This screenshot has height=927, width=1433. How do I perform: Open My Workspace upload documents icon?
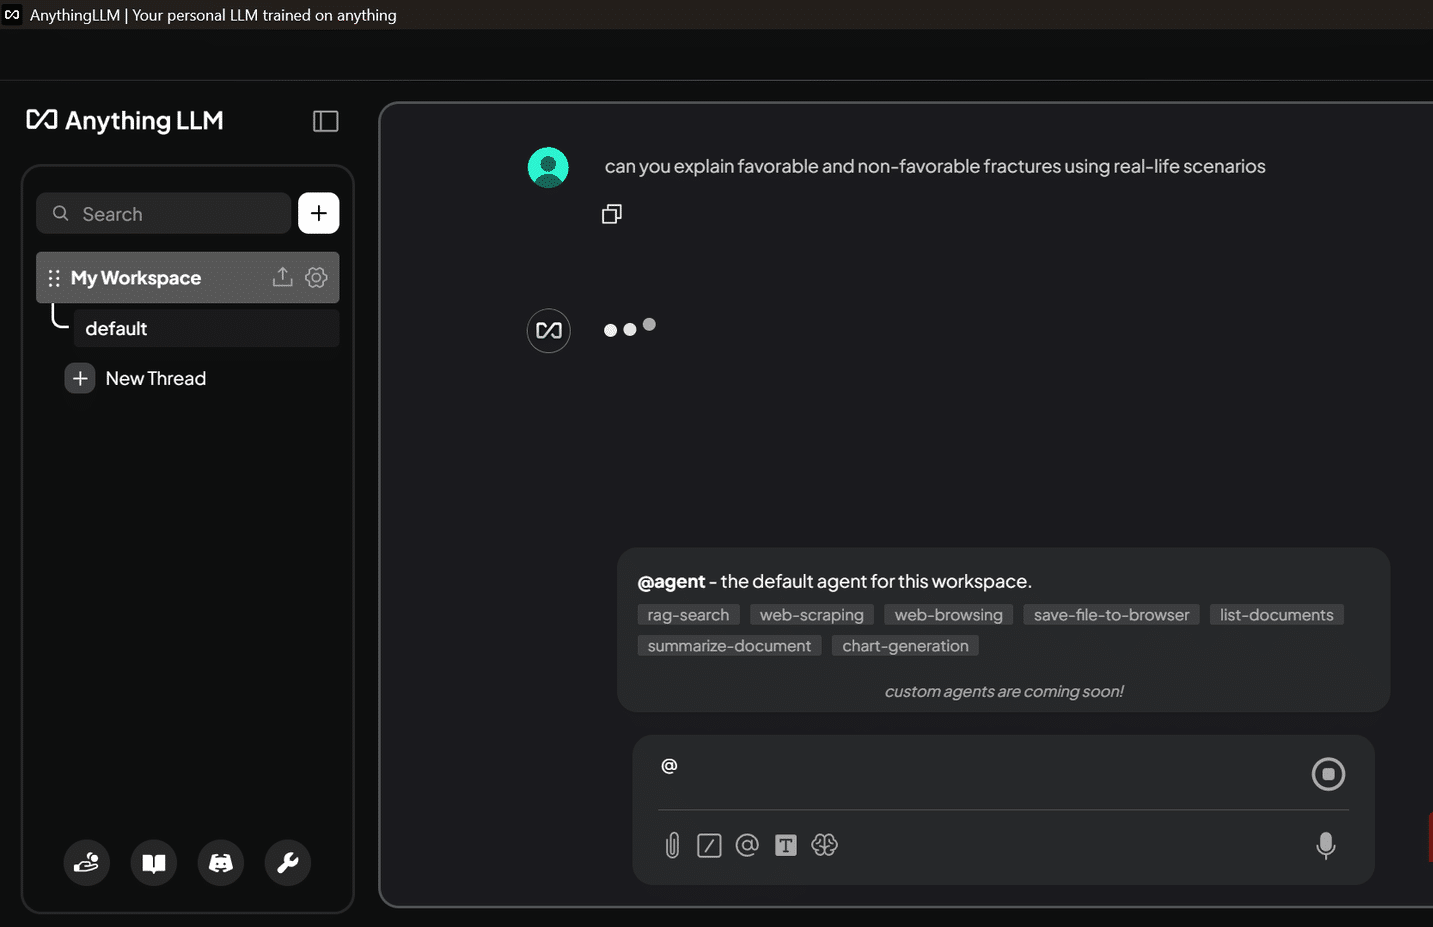point(283,277)
